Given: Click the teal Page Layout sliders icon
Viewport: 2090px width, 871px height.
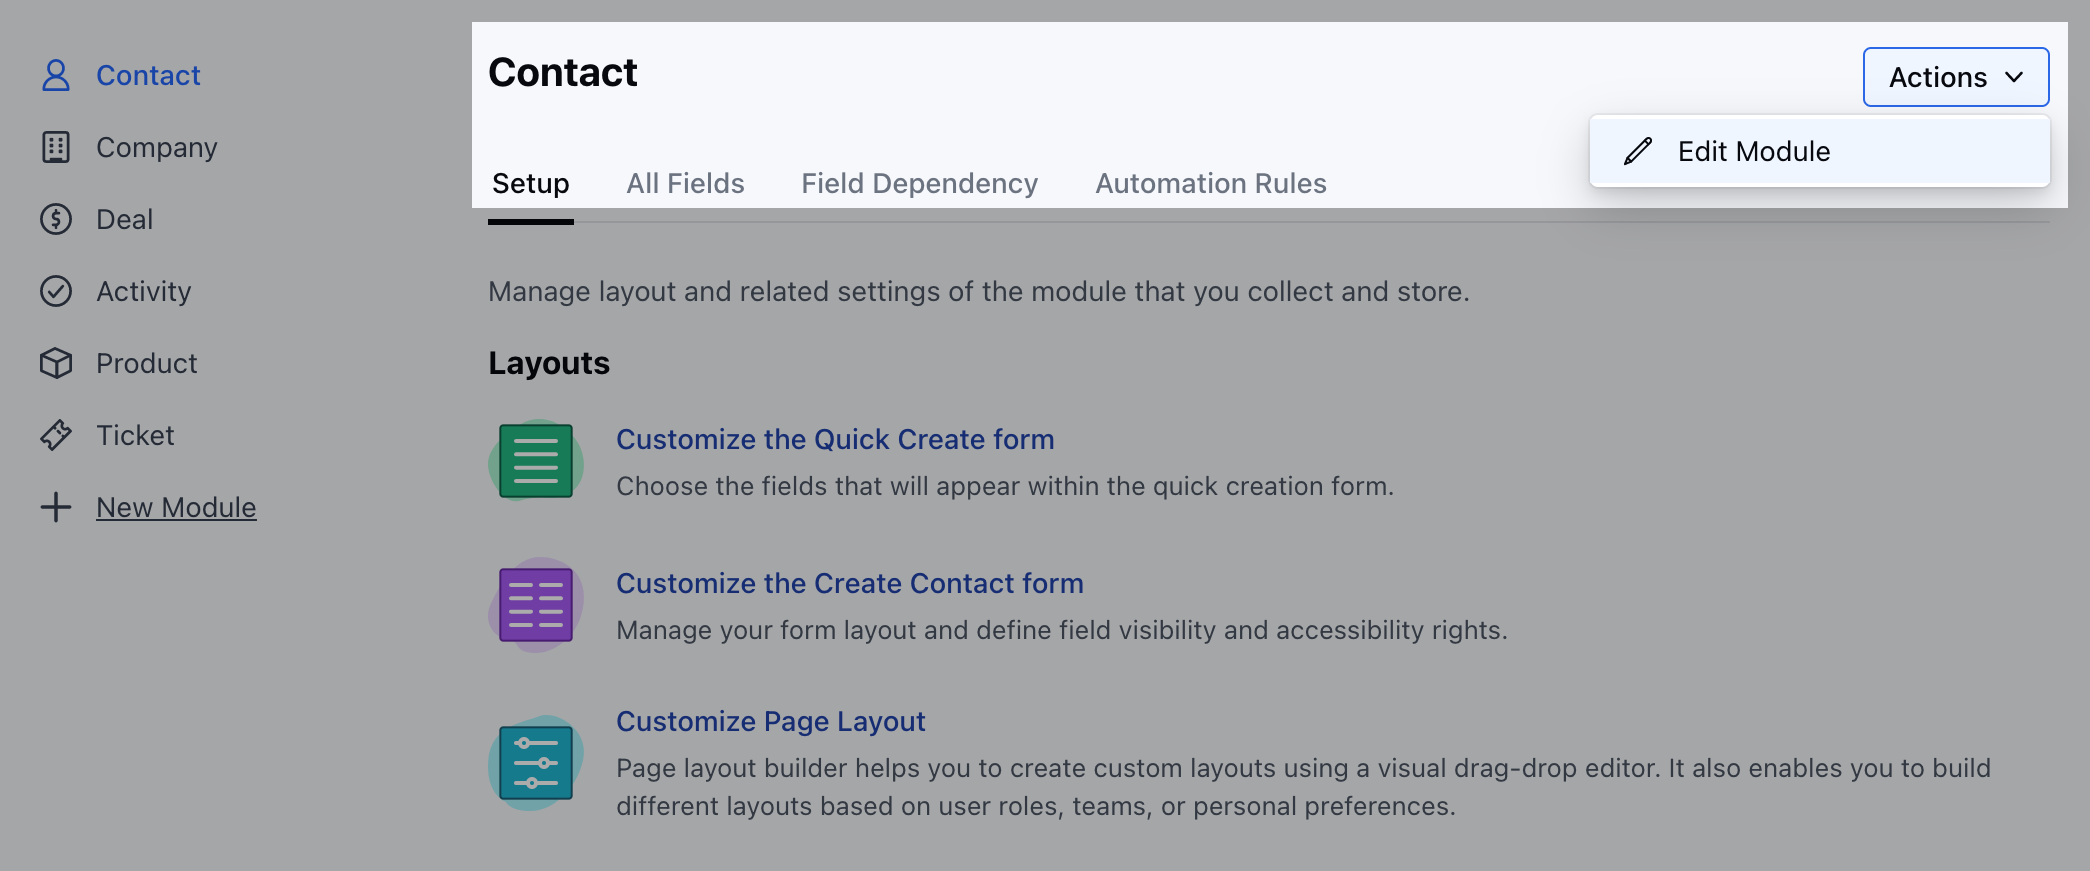Looking at the screenshot, I should point(536,763).
